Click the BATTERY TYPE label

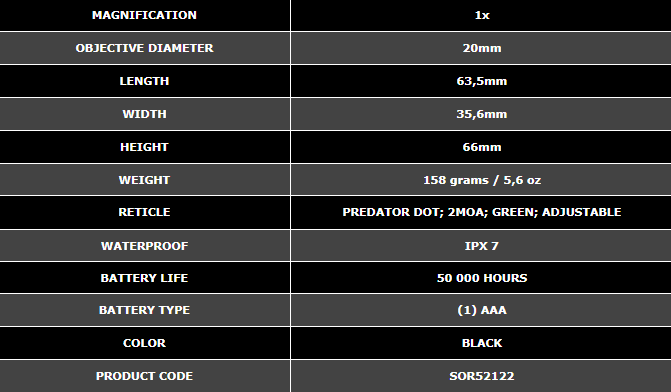[x=144, y=310]
